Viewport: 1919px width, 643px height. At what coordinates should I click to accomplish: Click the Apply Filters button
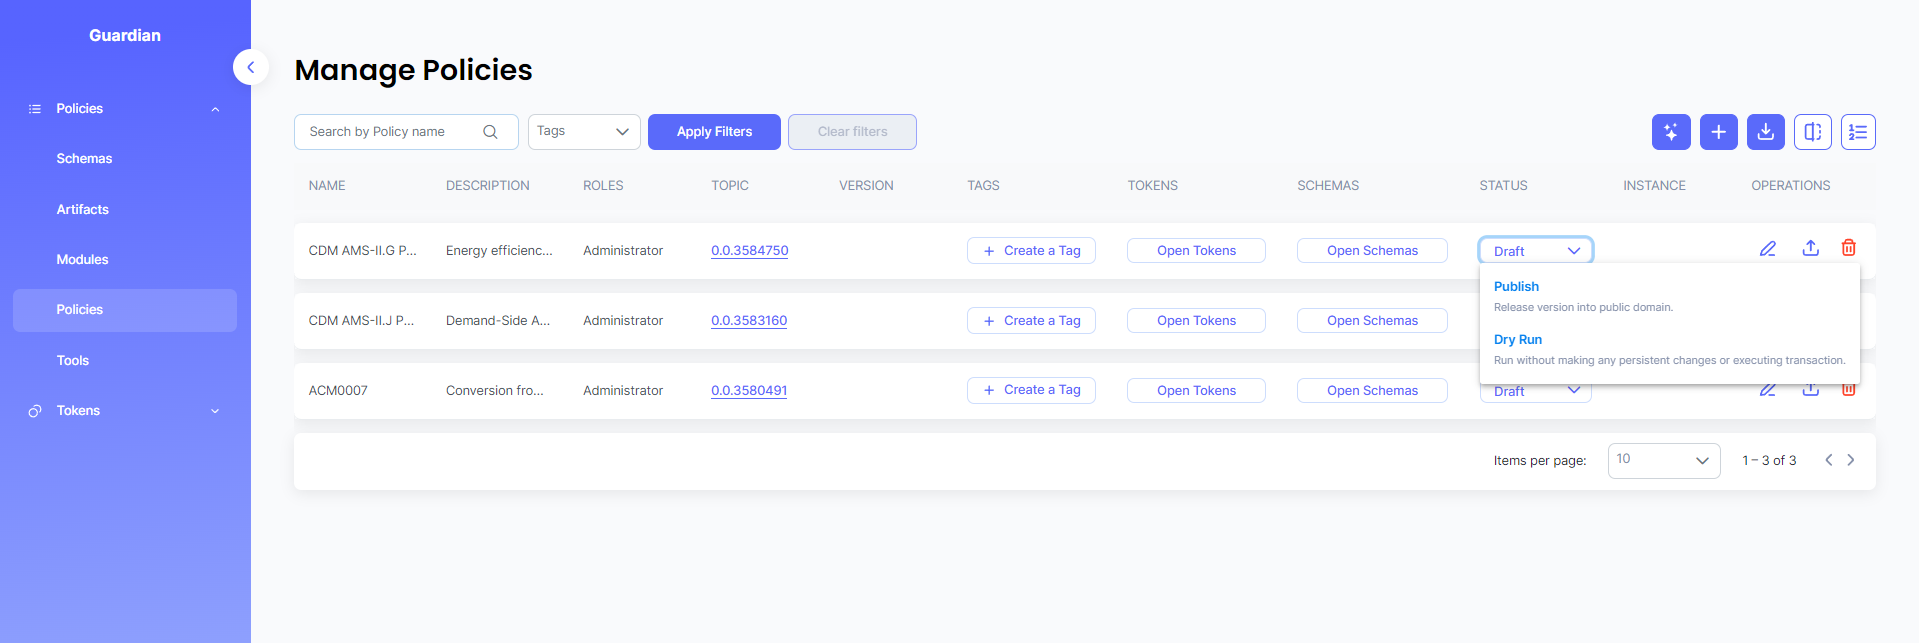tap(714, 132)
